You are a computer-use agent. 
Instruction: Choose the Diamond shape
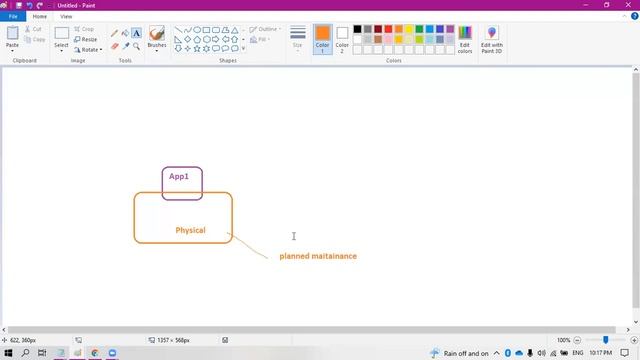tap(188, 39)
